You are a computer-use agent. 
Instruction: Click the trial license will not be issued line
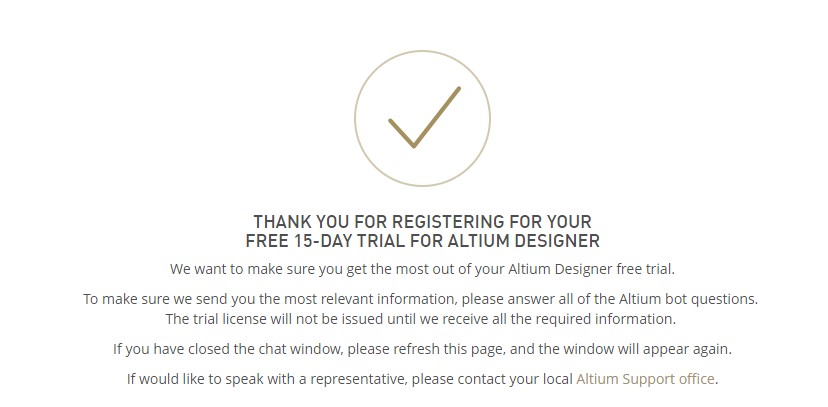[420, 319]
